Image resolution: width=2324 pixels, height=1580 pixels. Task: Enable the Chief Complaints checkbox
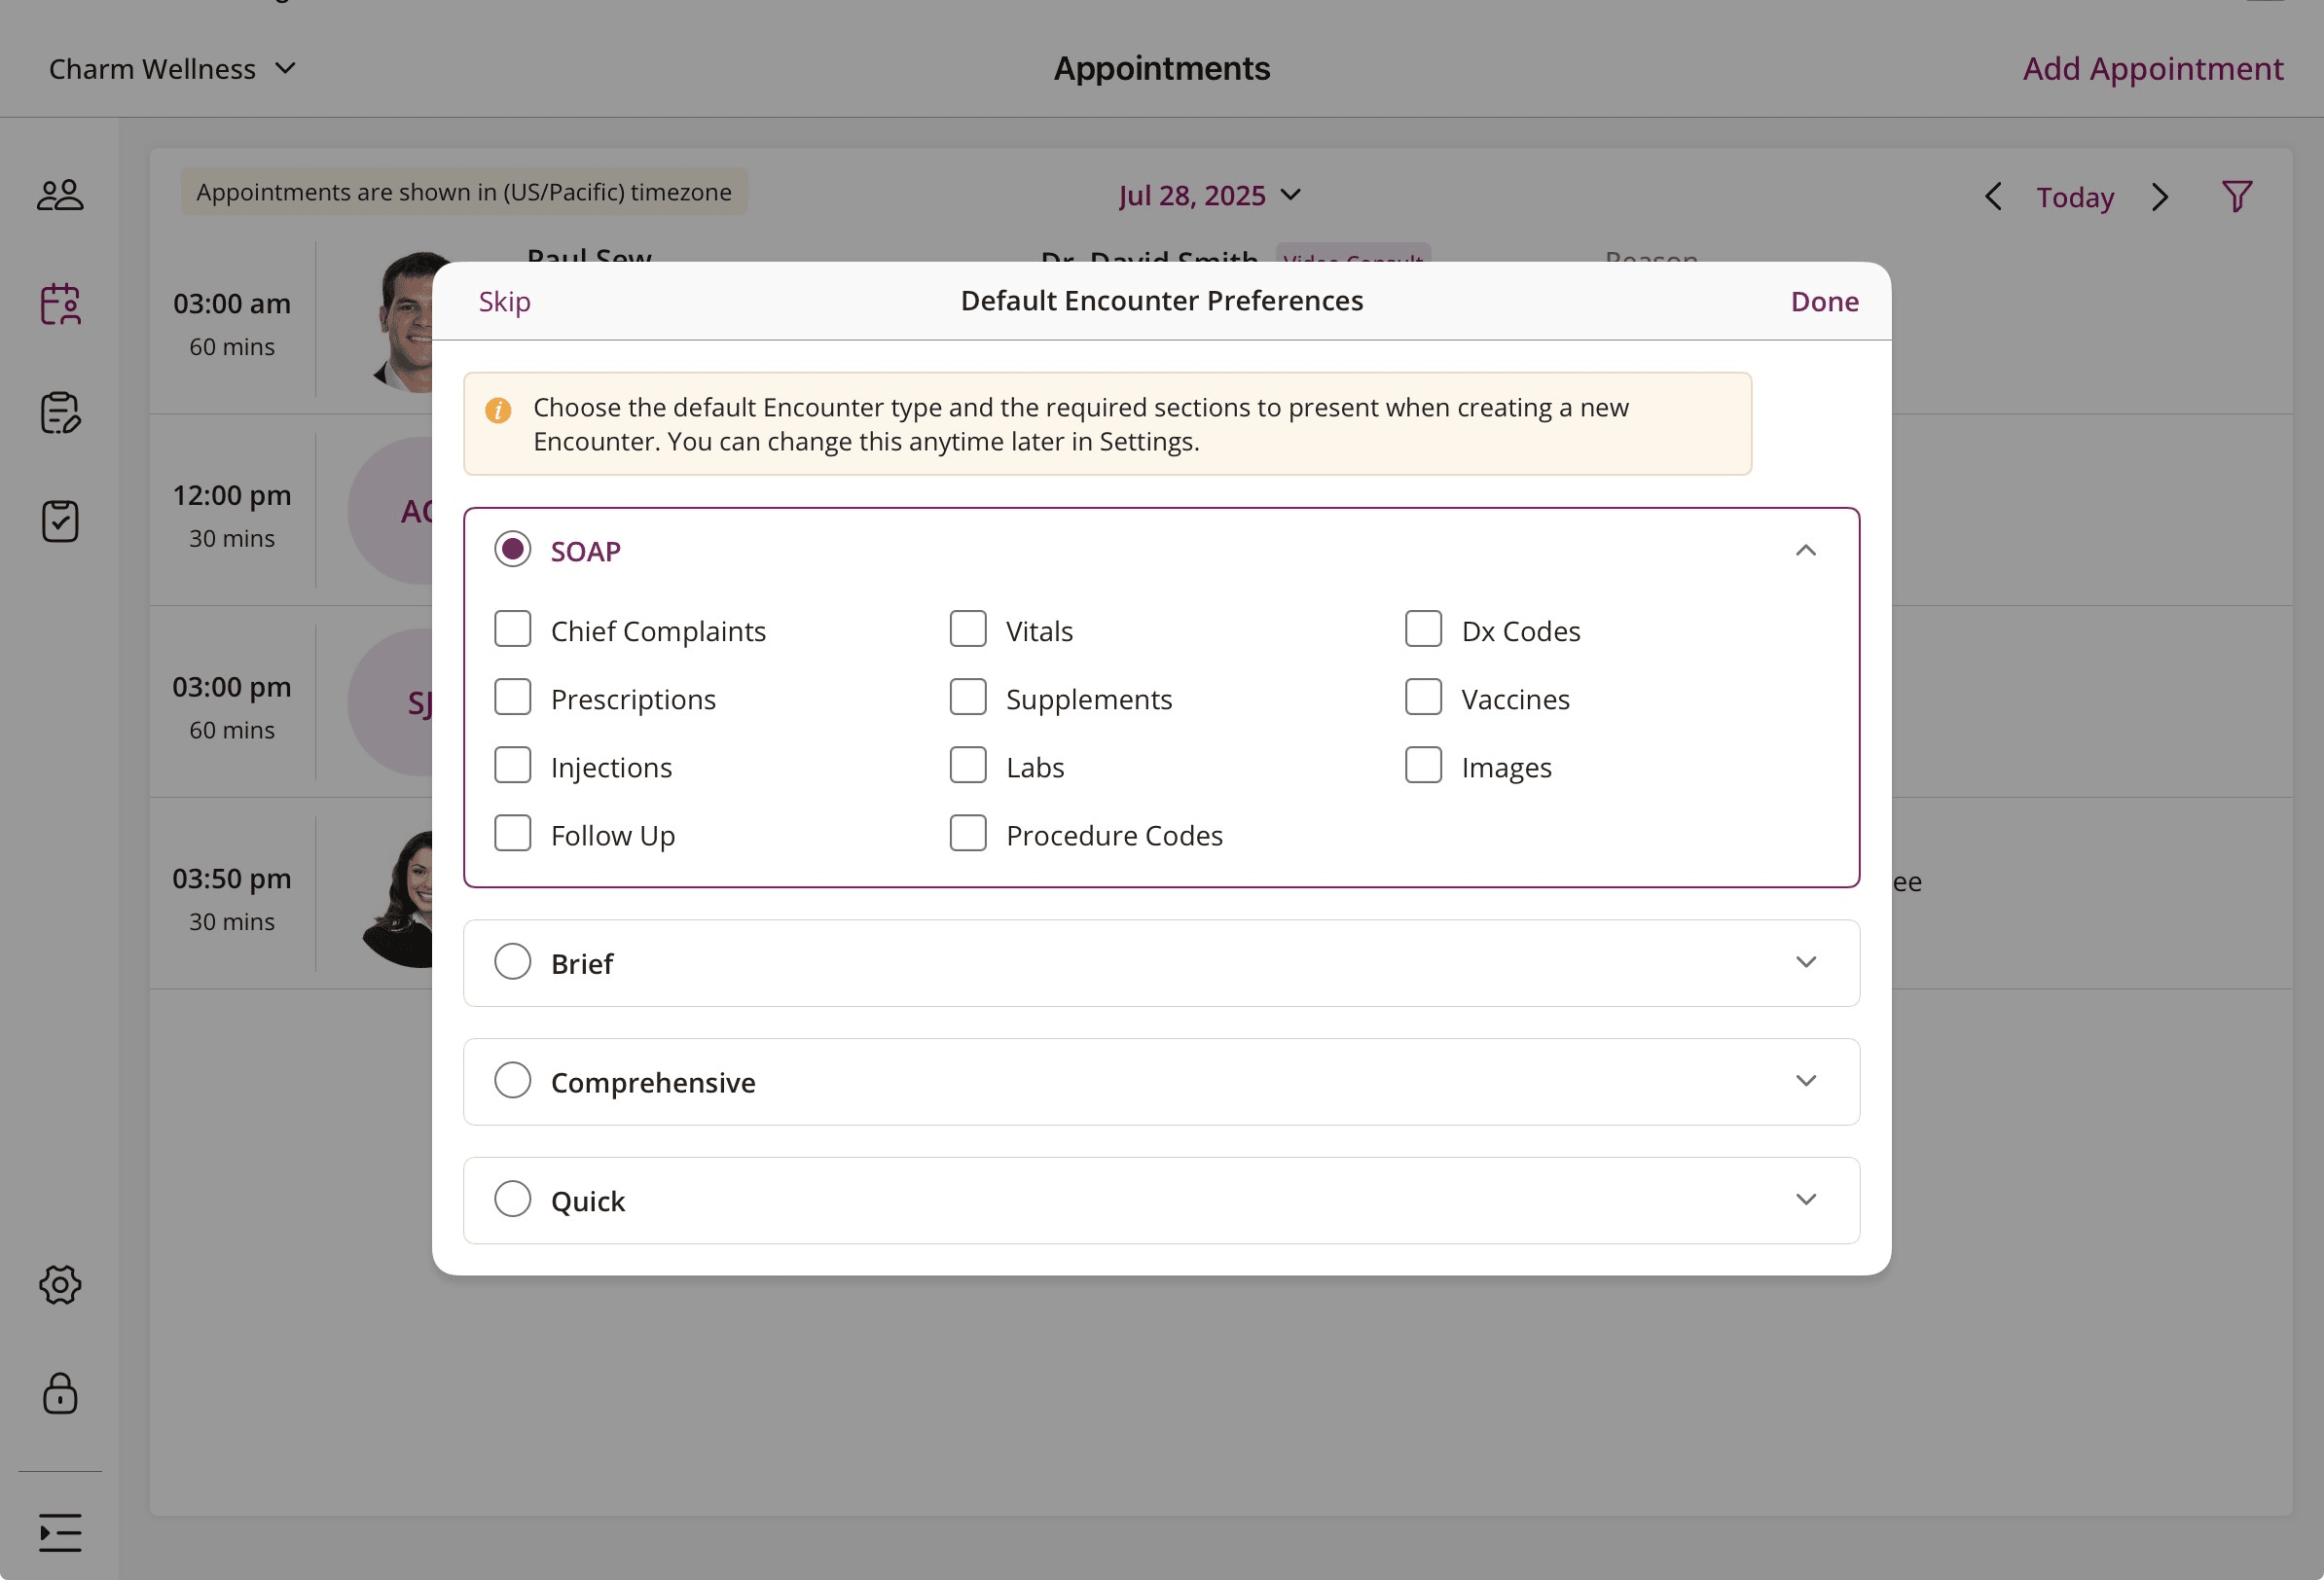(513, 629)
